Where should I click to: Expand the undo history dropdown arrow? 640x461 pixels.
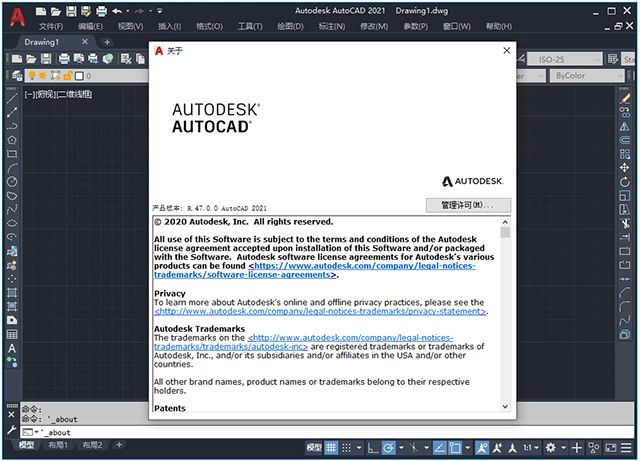(x=128, y=11)
